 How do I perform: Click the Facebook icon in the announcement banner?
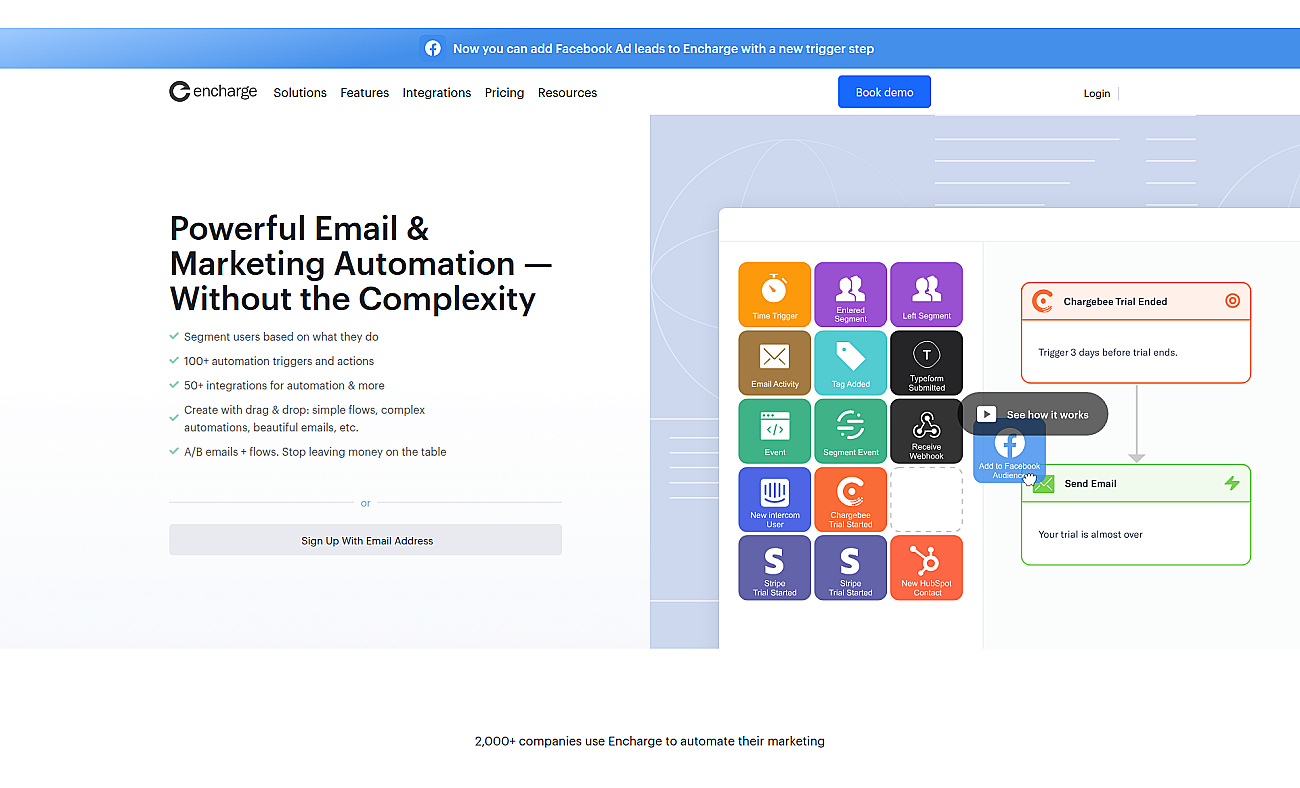(433, 48)
